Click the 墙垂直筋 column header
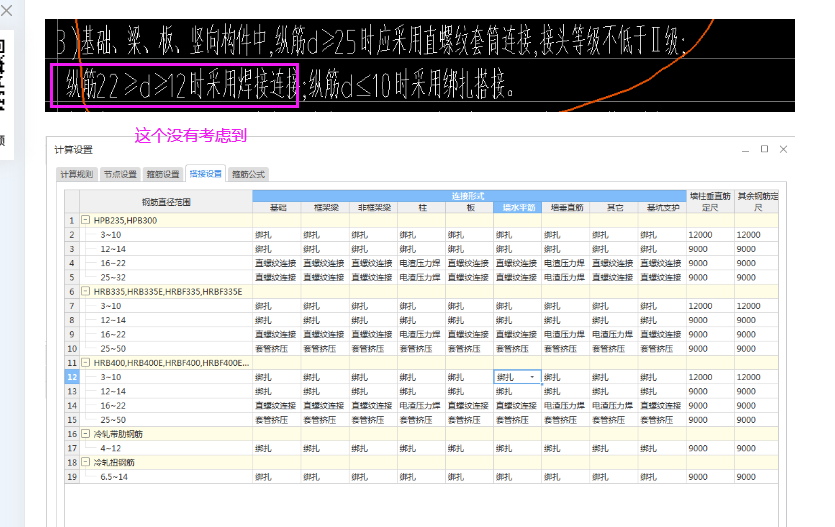835x527 pixels. click(x=566, y=208)
